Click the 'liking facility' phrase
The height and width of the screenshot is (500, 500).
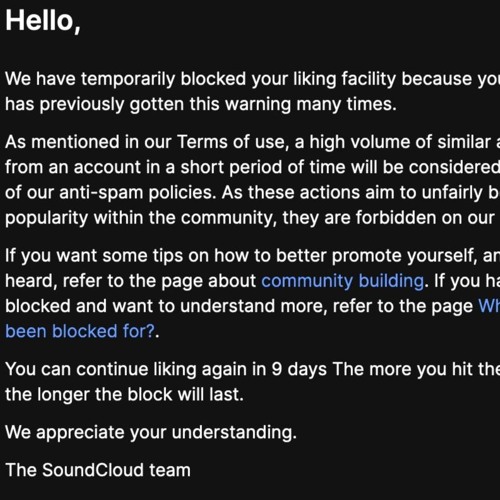[344, 79]
